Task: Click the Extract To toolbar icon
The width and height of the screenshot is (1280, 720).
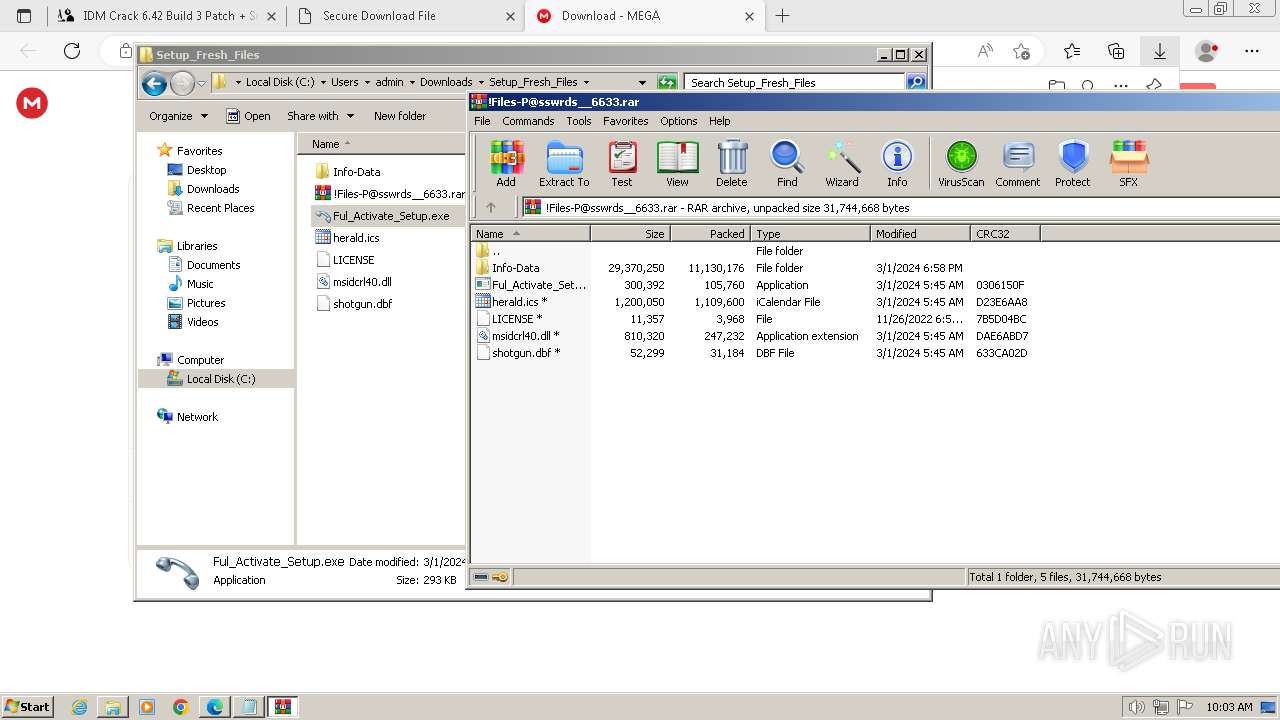Action: coord(564,163)
